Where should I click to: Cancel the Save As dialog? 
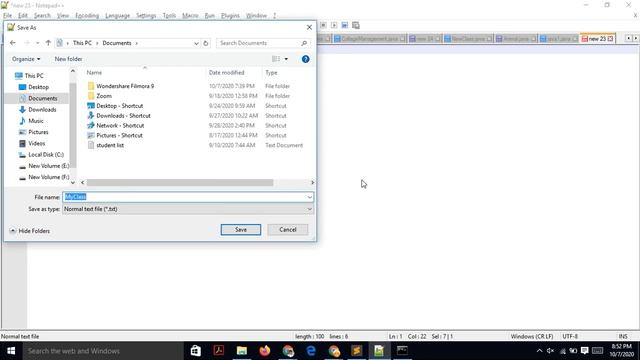[x=288, y=230]
